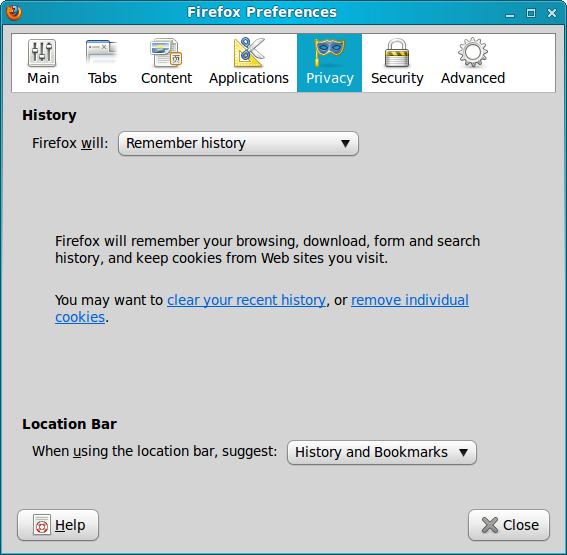The image size is (567, 555).
Task: Close the window using title bar X
Action: 552,13
